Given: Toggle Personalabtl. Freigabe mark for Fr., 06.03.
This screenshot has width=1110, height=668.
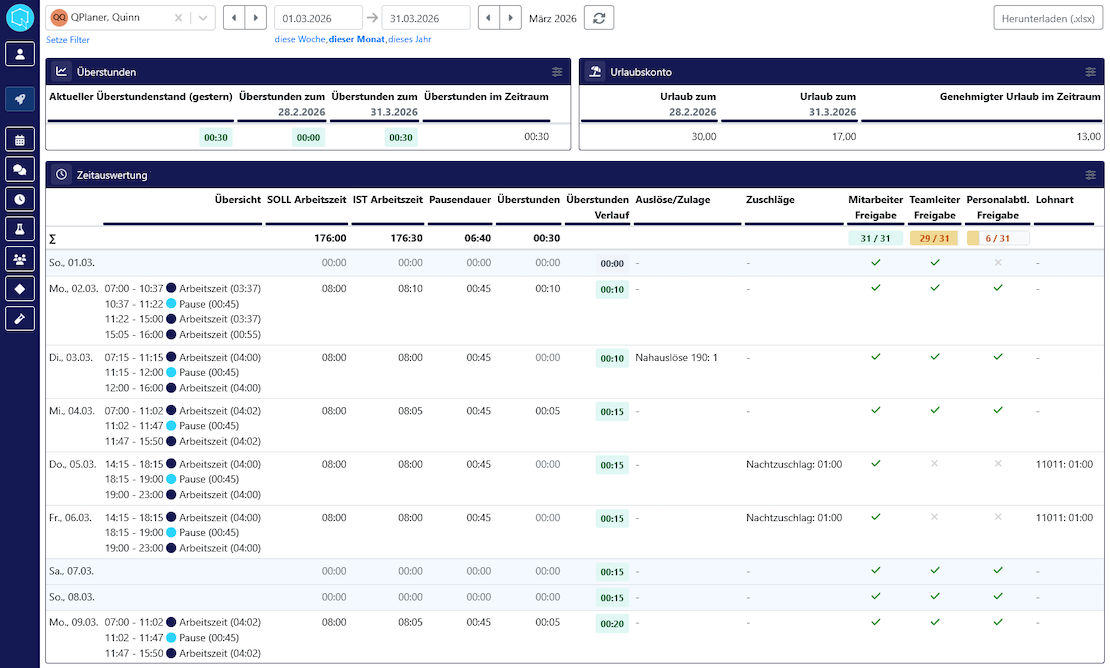Looking at the screenshot, I should point(998,517).
